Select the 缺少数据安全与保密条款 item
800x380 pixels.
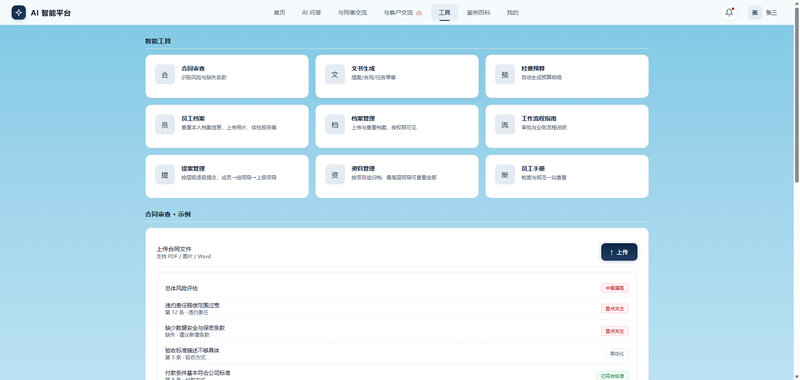coord(195,328)
